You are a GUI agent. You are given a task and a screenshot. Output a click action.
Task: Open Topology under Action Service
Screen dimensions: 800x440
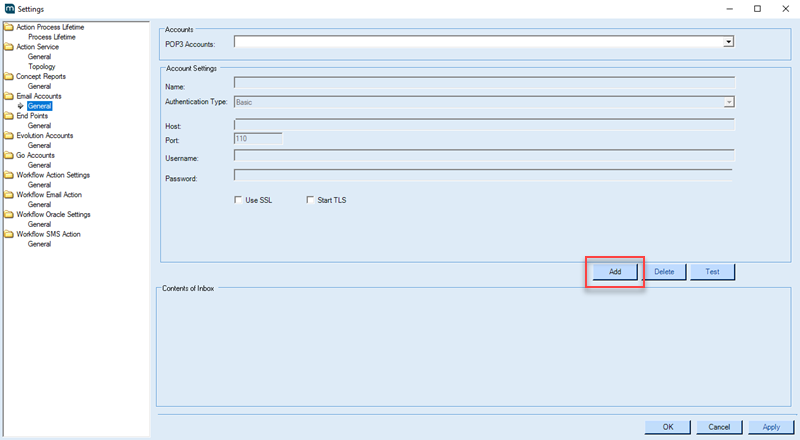tap(42, 67)
